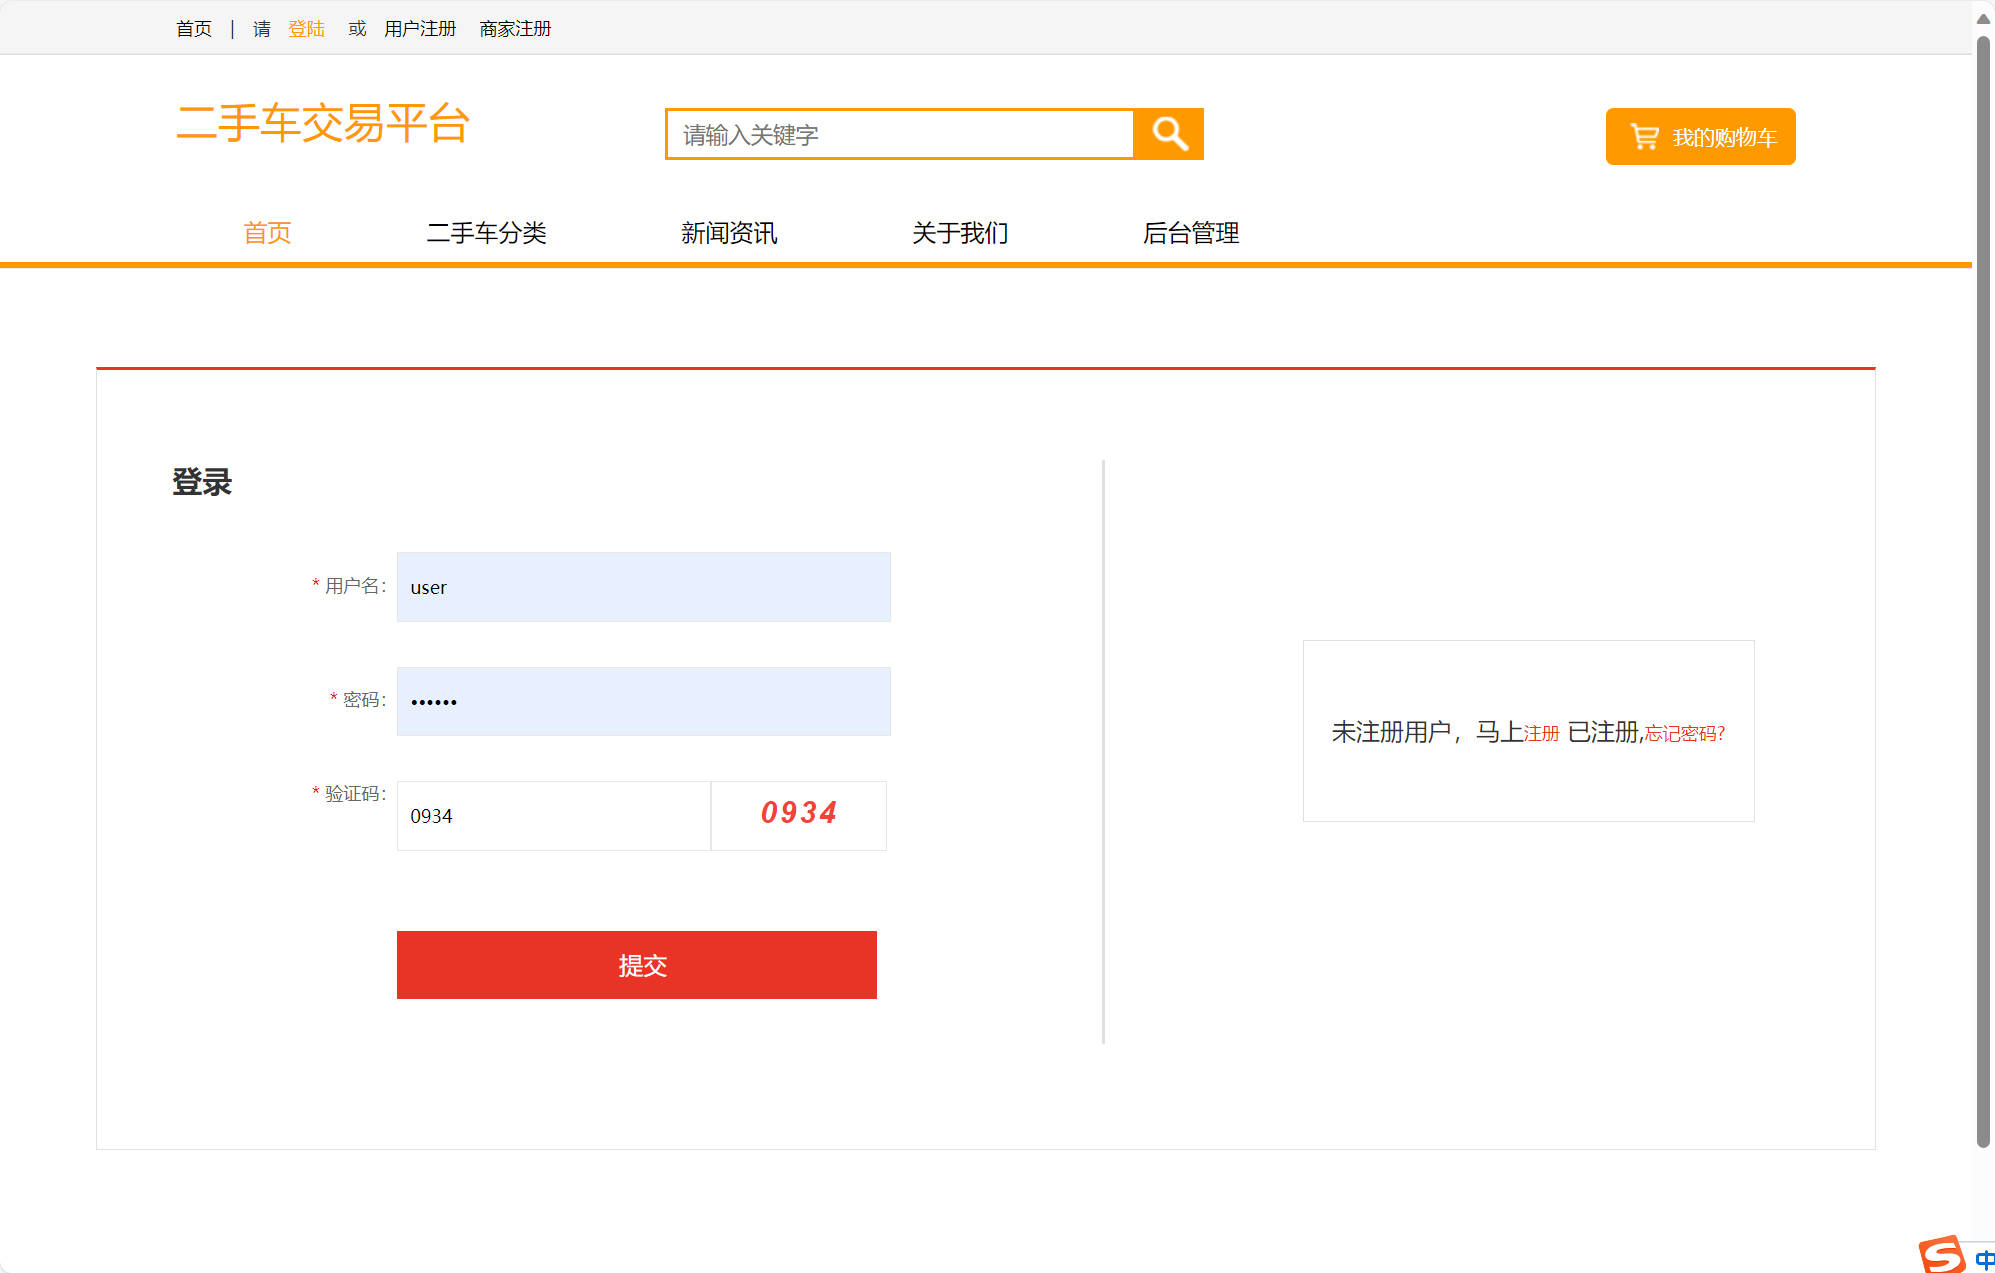Click 首页 at the top left corner

193,28
